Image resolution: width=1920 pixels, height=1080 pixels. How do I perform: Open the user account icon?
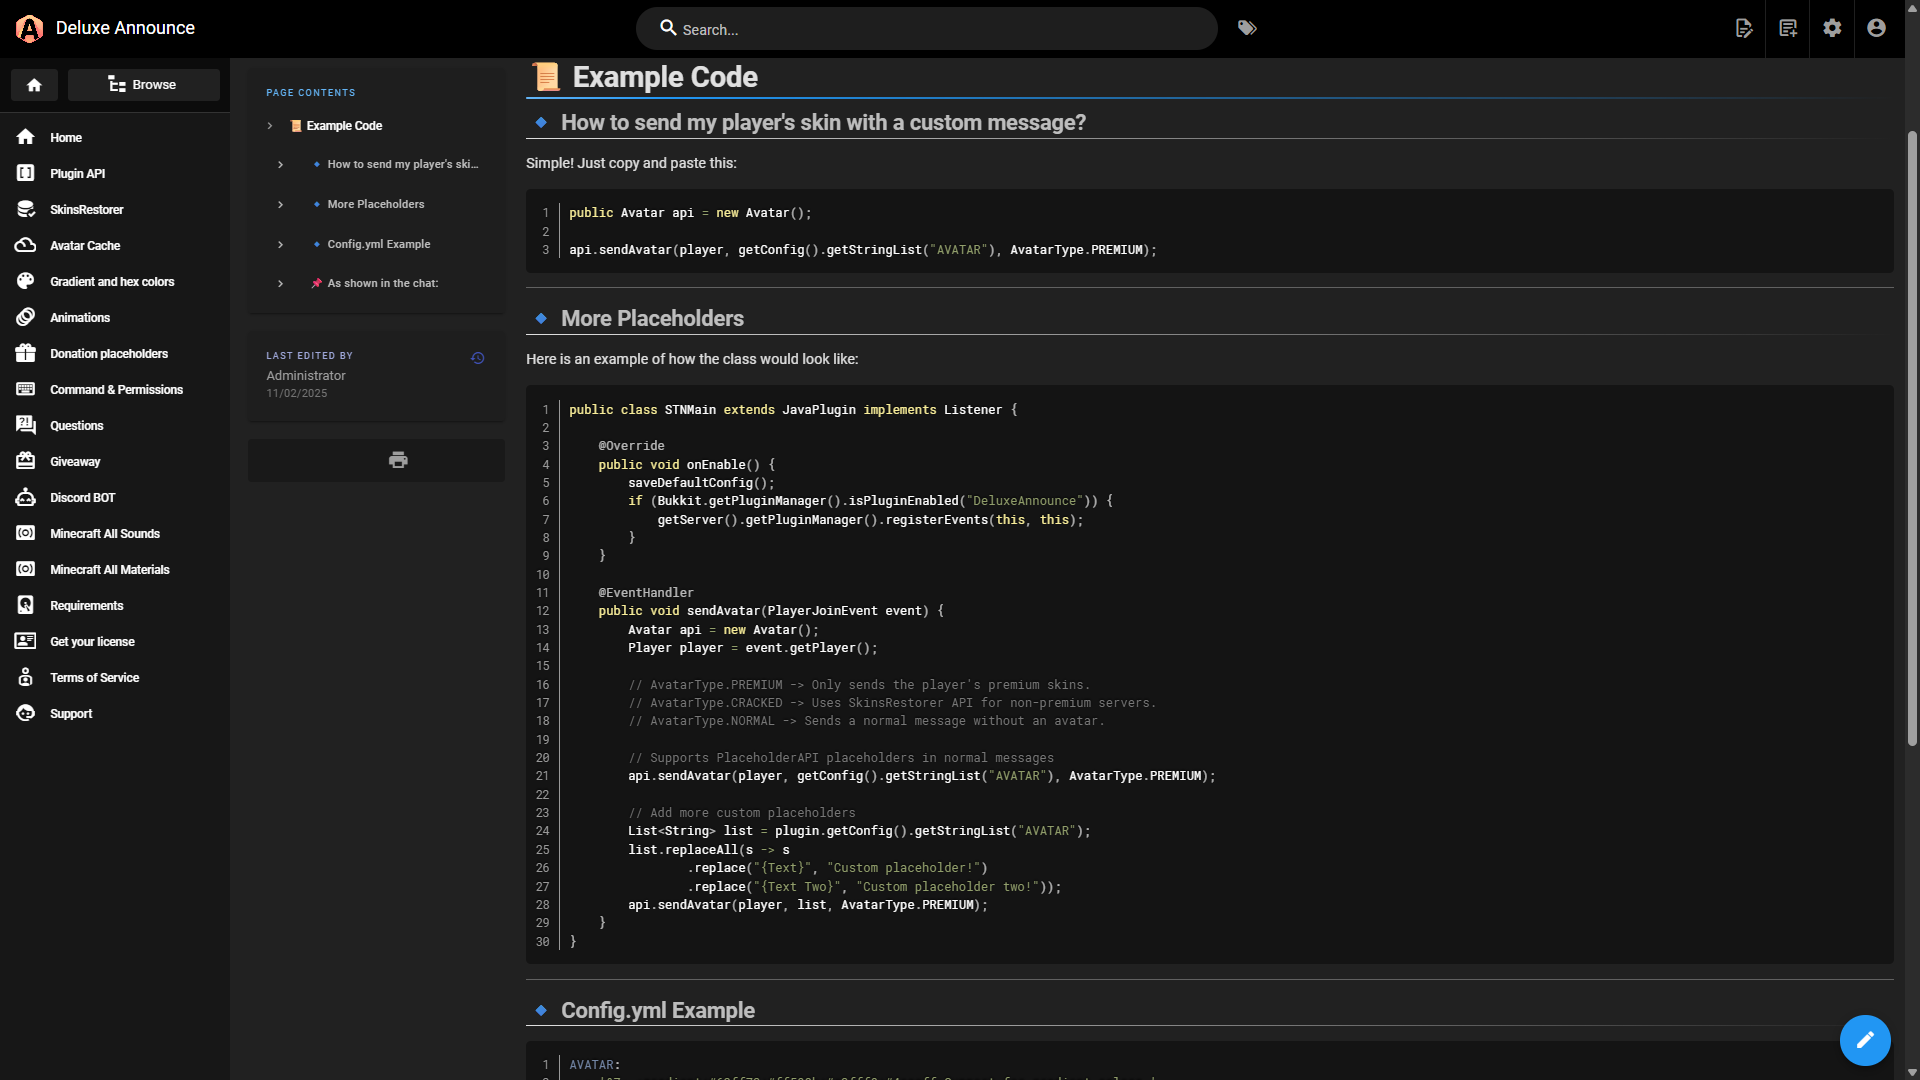(1876, 28)
